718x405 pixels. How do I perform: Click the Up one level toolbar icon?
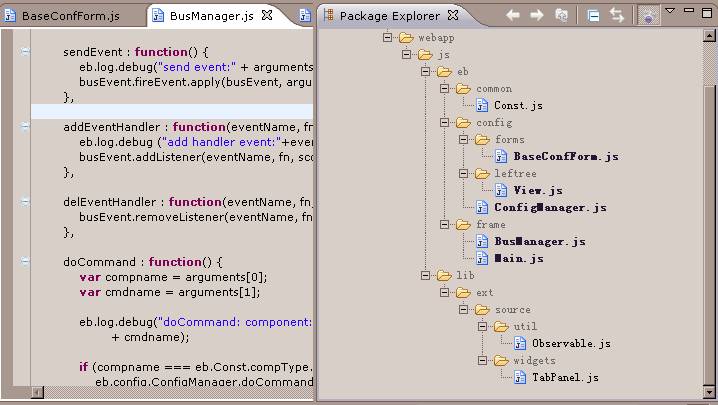561,16
